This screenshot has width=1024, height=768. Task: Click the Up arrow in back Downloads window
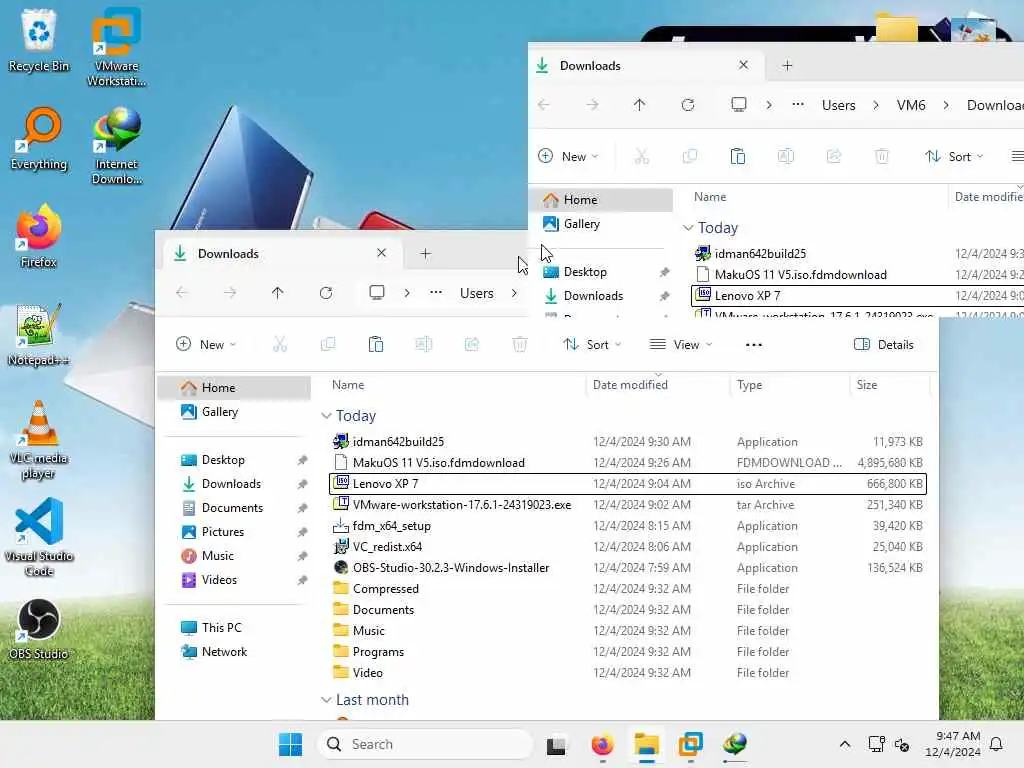[639, 105]
